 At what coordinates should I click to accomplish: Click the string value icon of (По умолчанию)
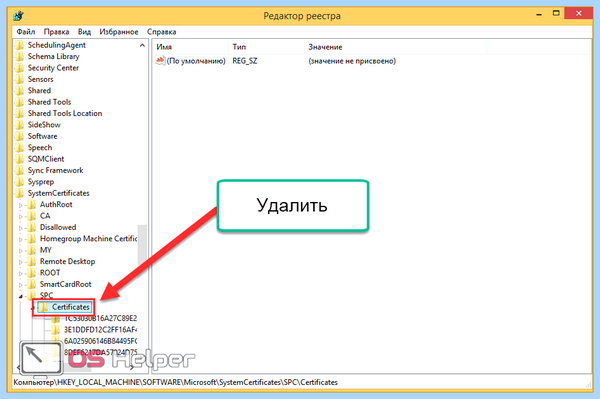point(160,61)
